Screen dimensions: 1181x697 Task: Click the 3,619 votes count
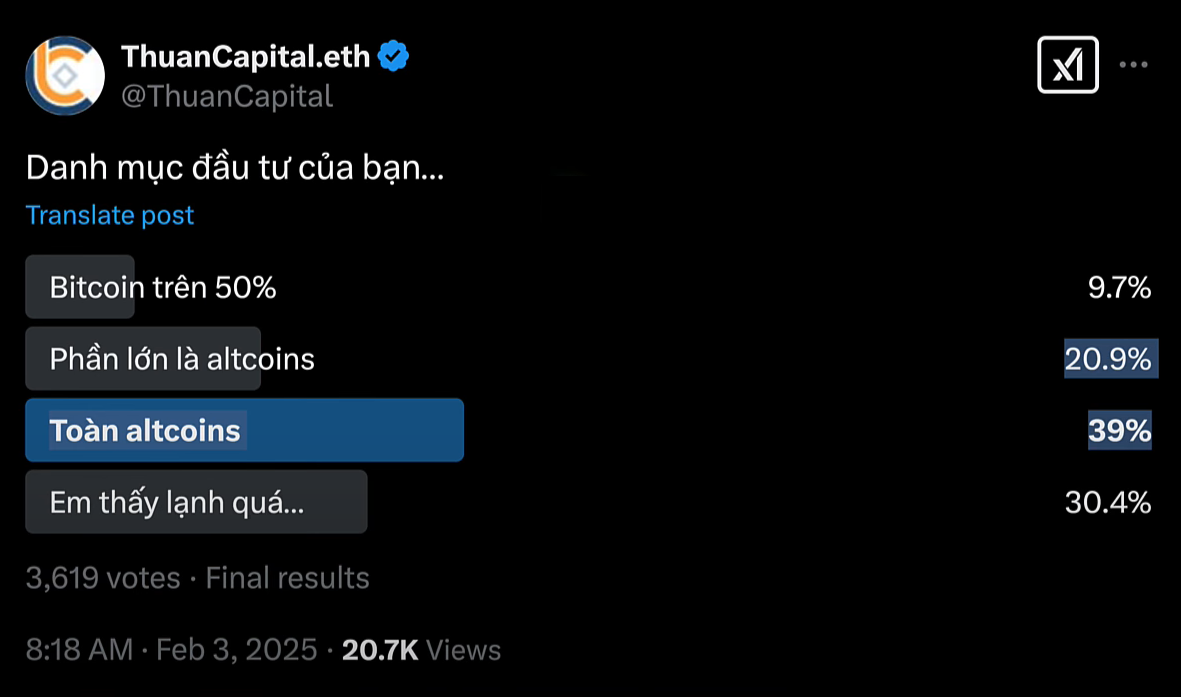[x=103, y=578]
